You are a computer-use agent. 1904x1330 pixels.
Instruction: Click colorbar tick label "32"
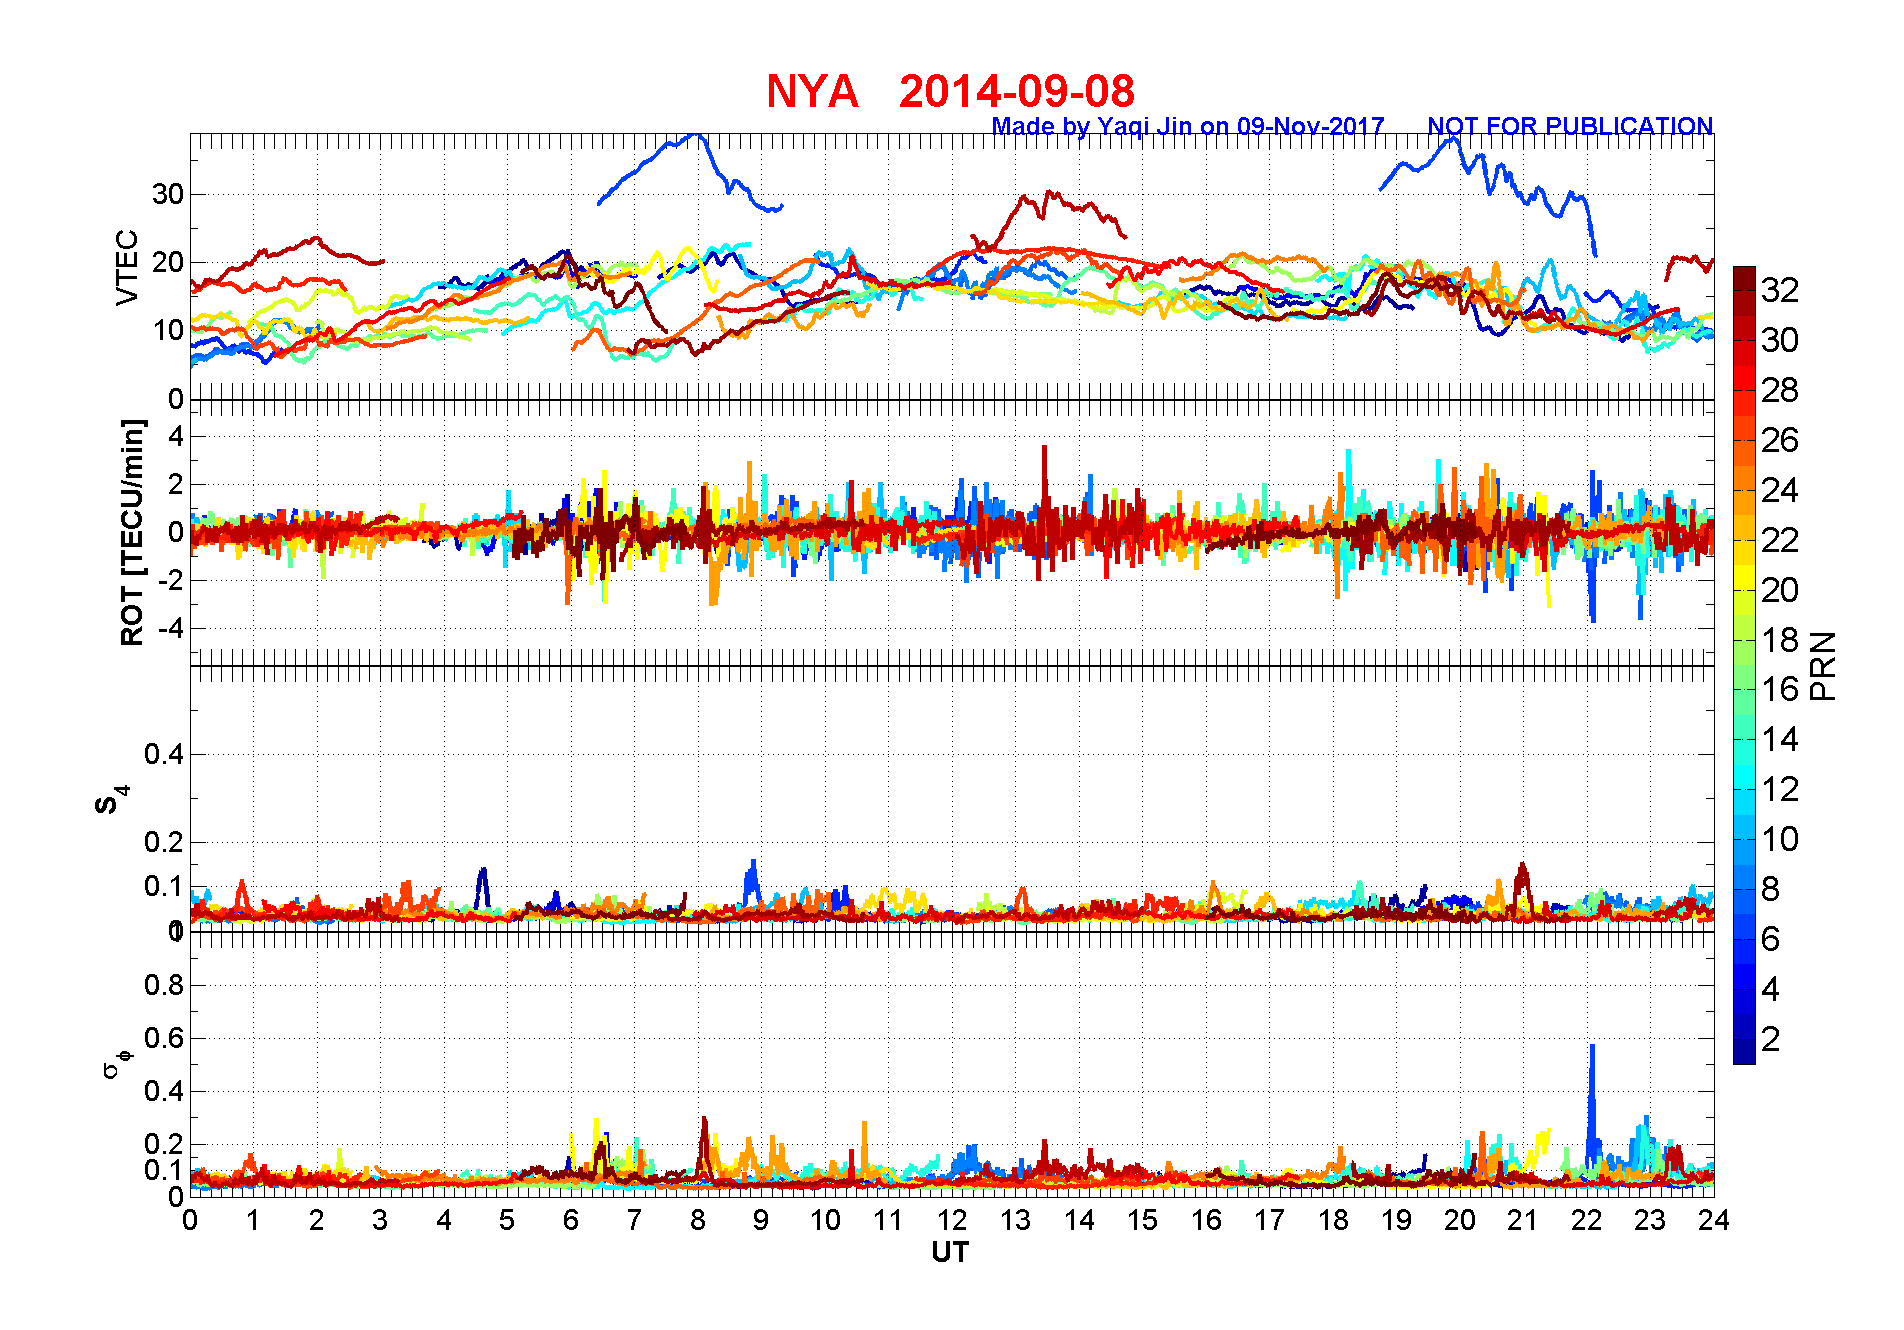tap(1780, 290)
